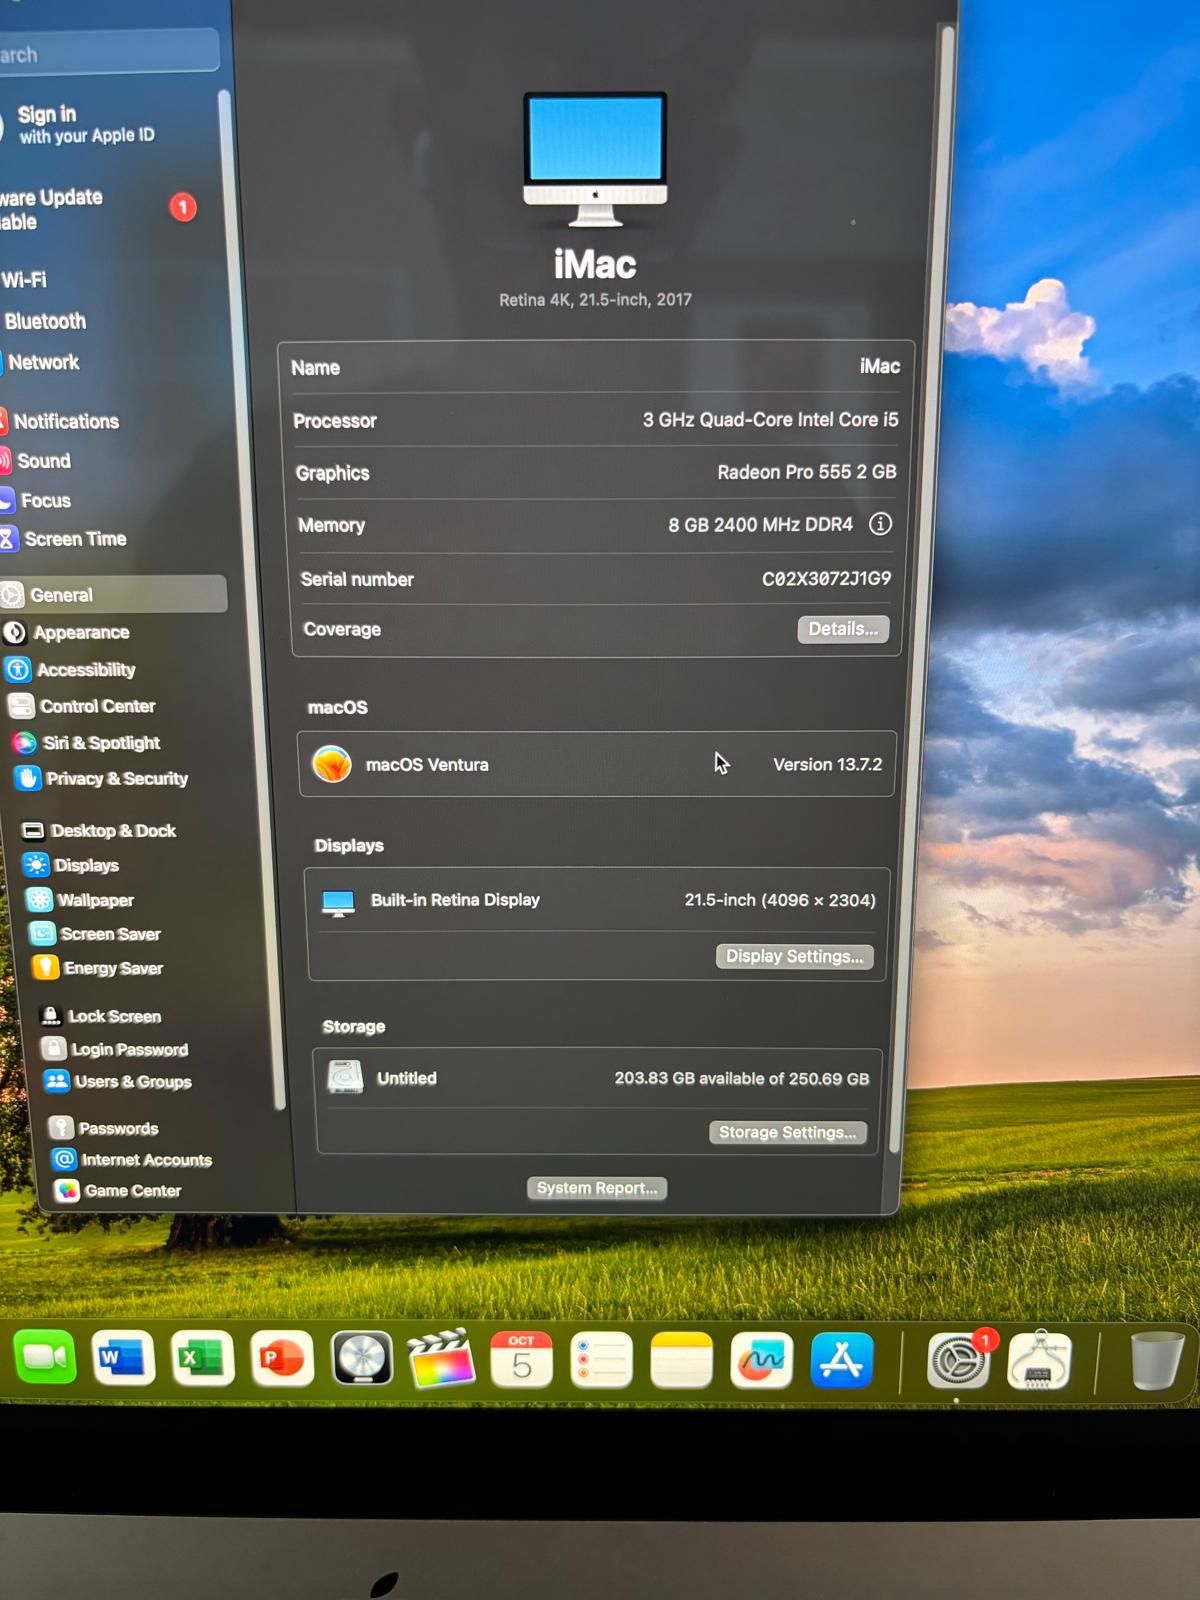Click the Coverage Details button
This screenshot has height=1600, width=1200.
843,629
